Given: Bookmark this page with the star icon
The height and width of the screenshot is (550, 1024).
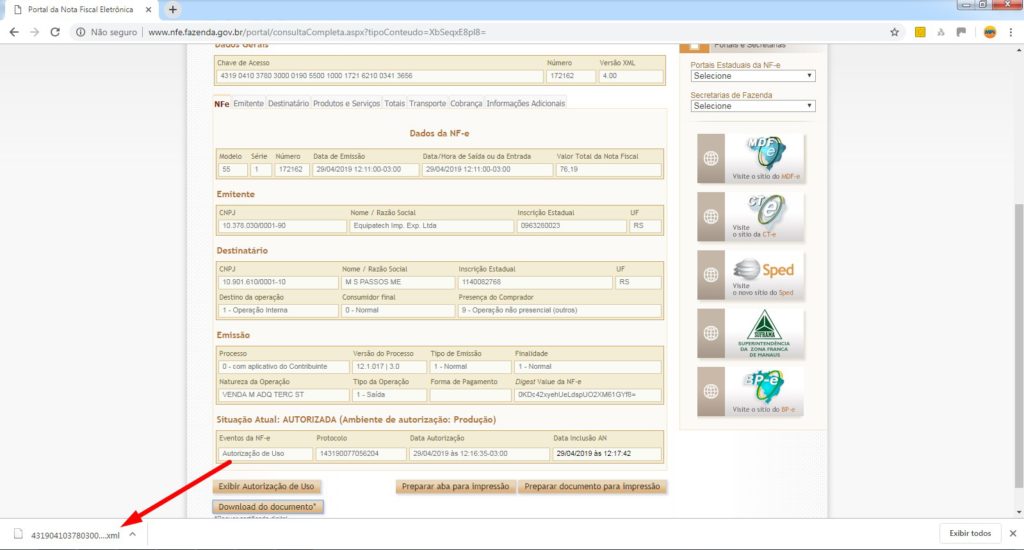Looking at the screenshot, I should click(x=894, y=32).
